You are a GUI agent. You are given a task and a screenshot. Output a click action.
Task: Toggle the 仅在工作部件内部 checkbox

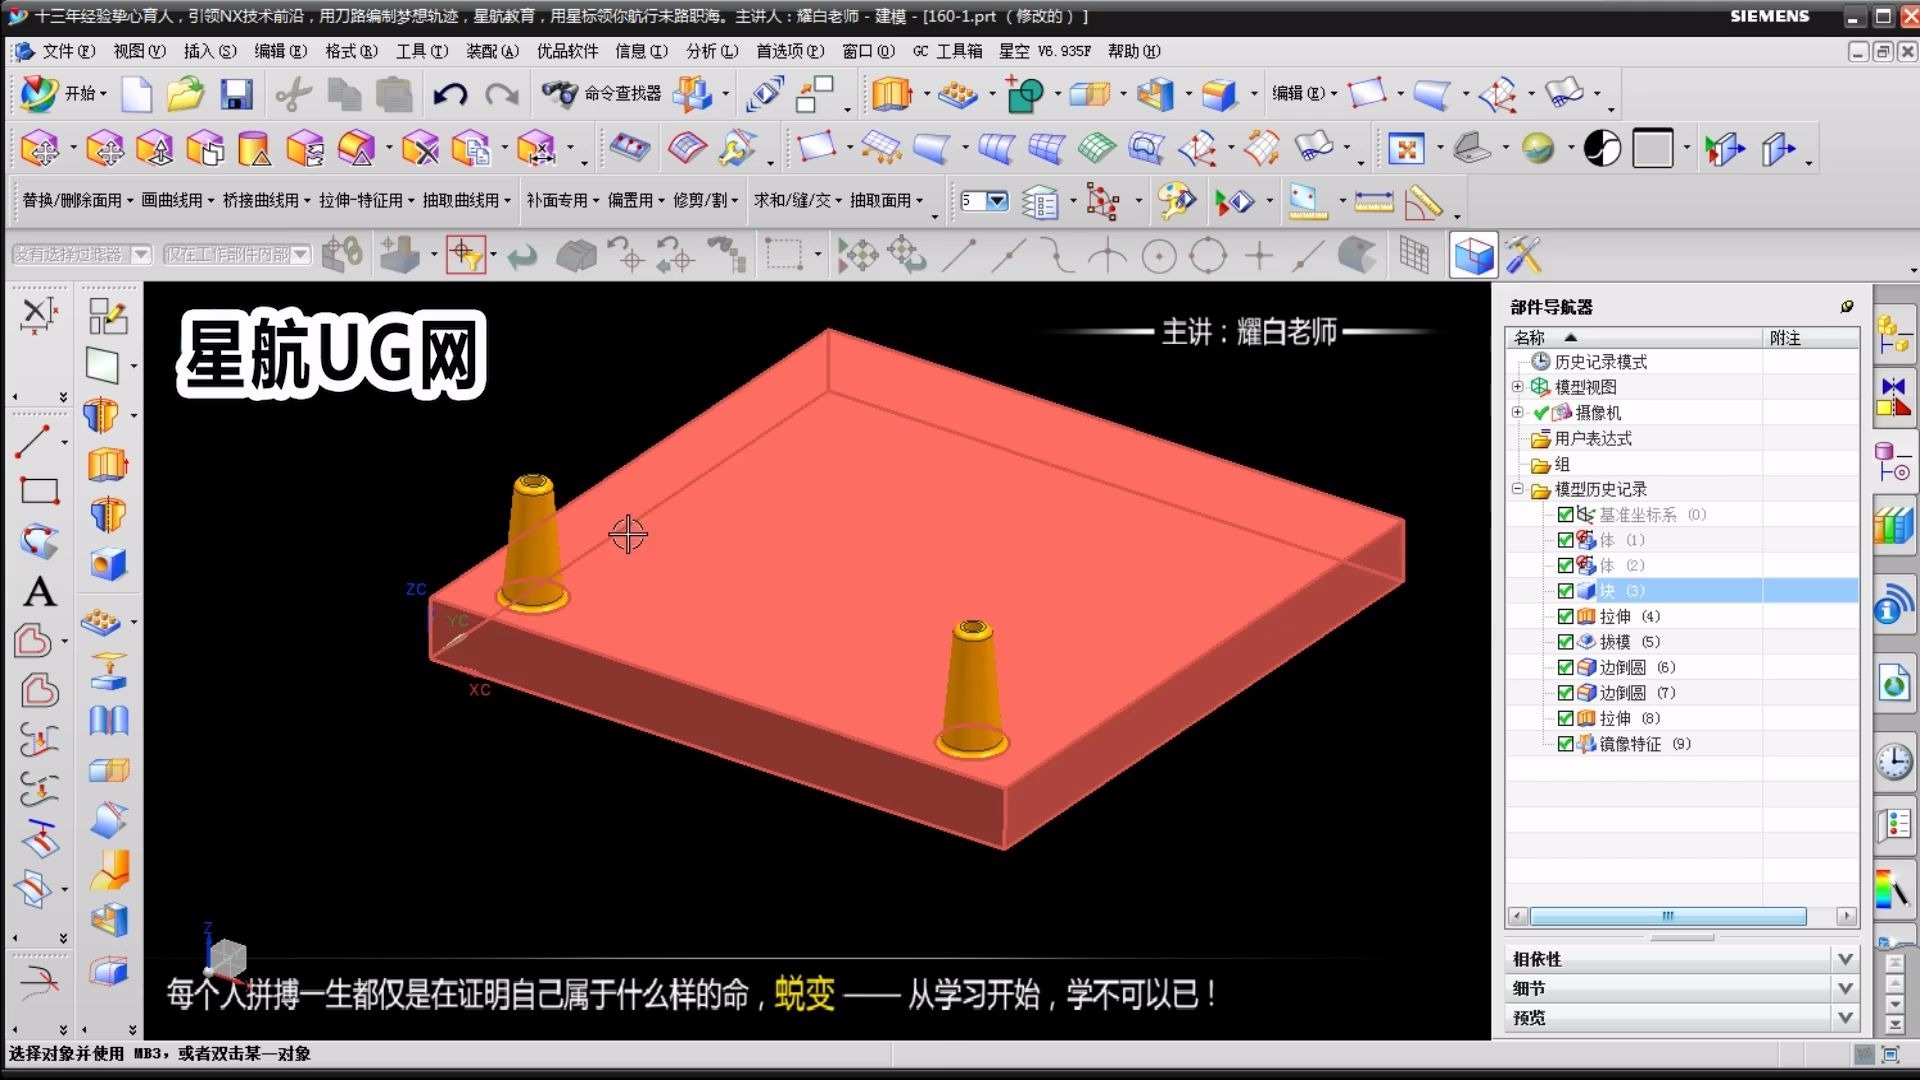[x=302, y=254]
